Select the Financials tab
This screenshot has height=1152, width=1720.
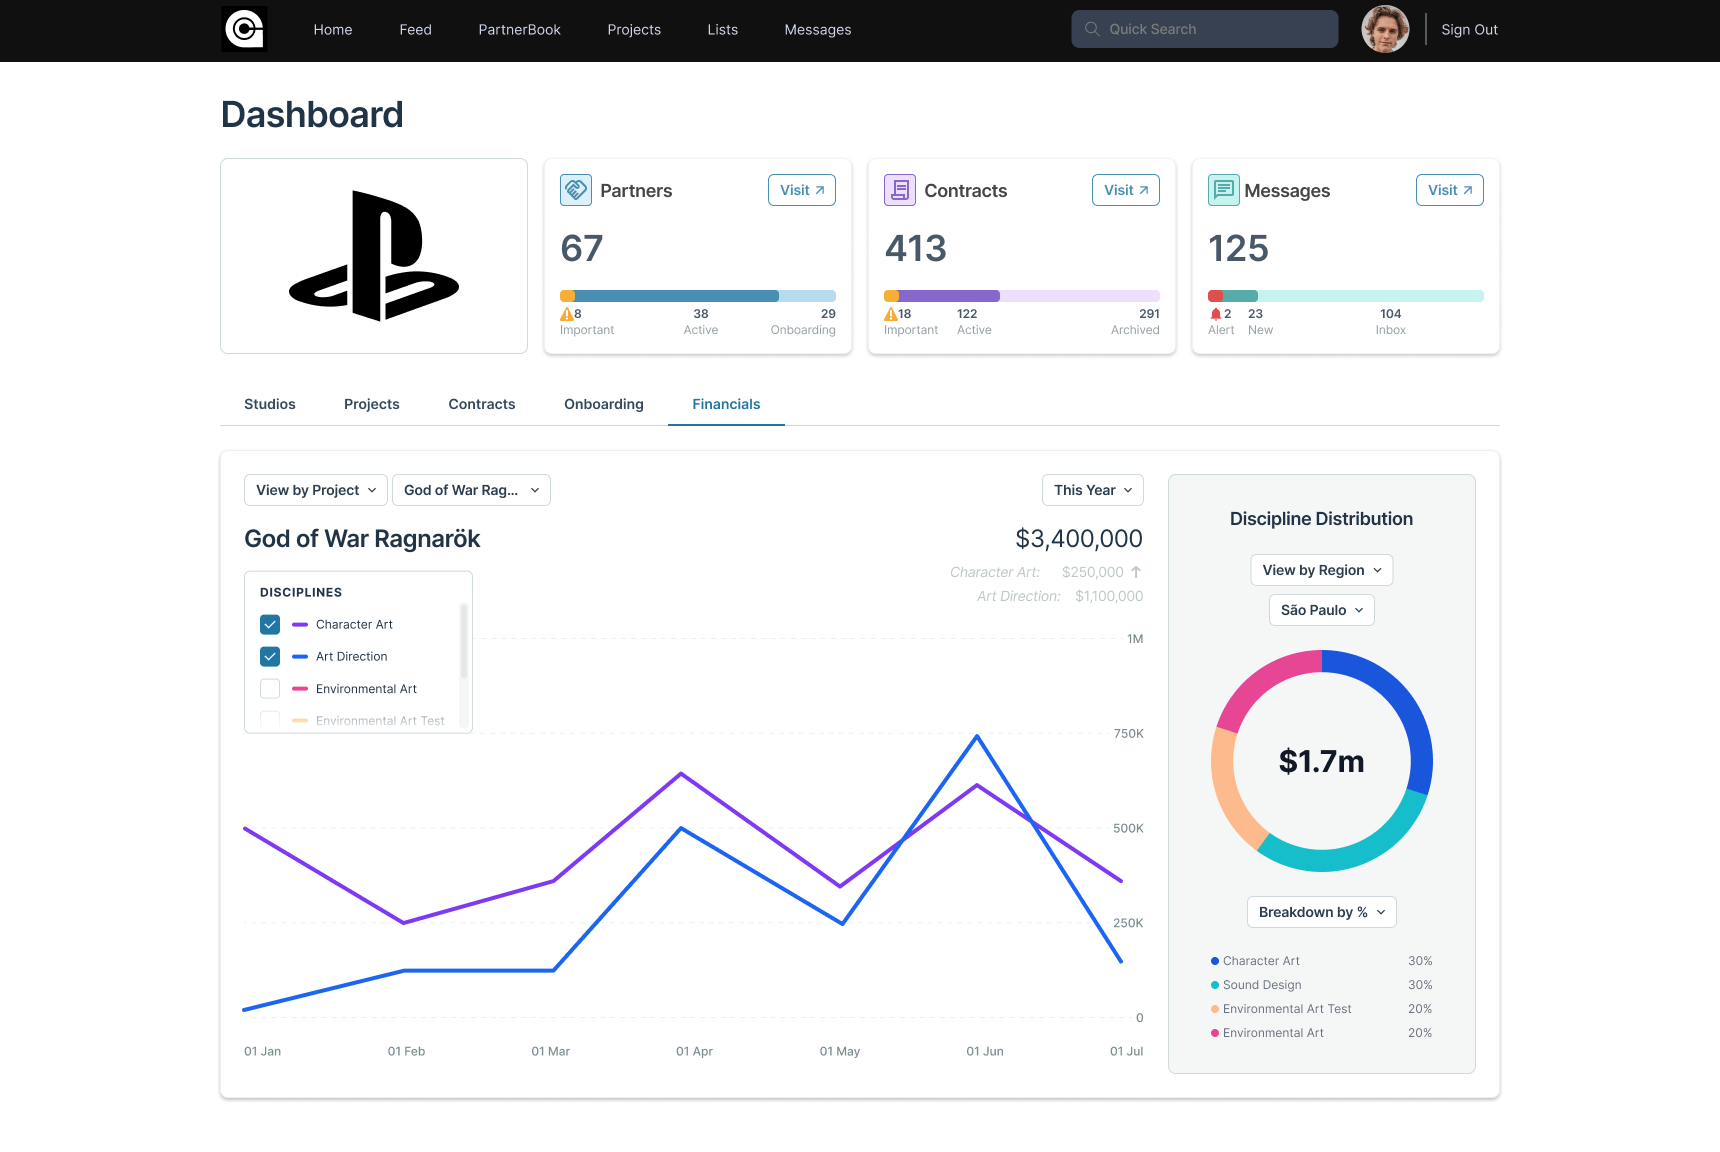pyautogui.click(x=726, y=404)
